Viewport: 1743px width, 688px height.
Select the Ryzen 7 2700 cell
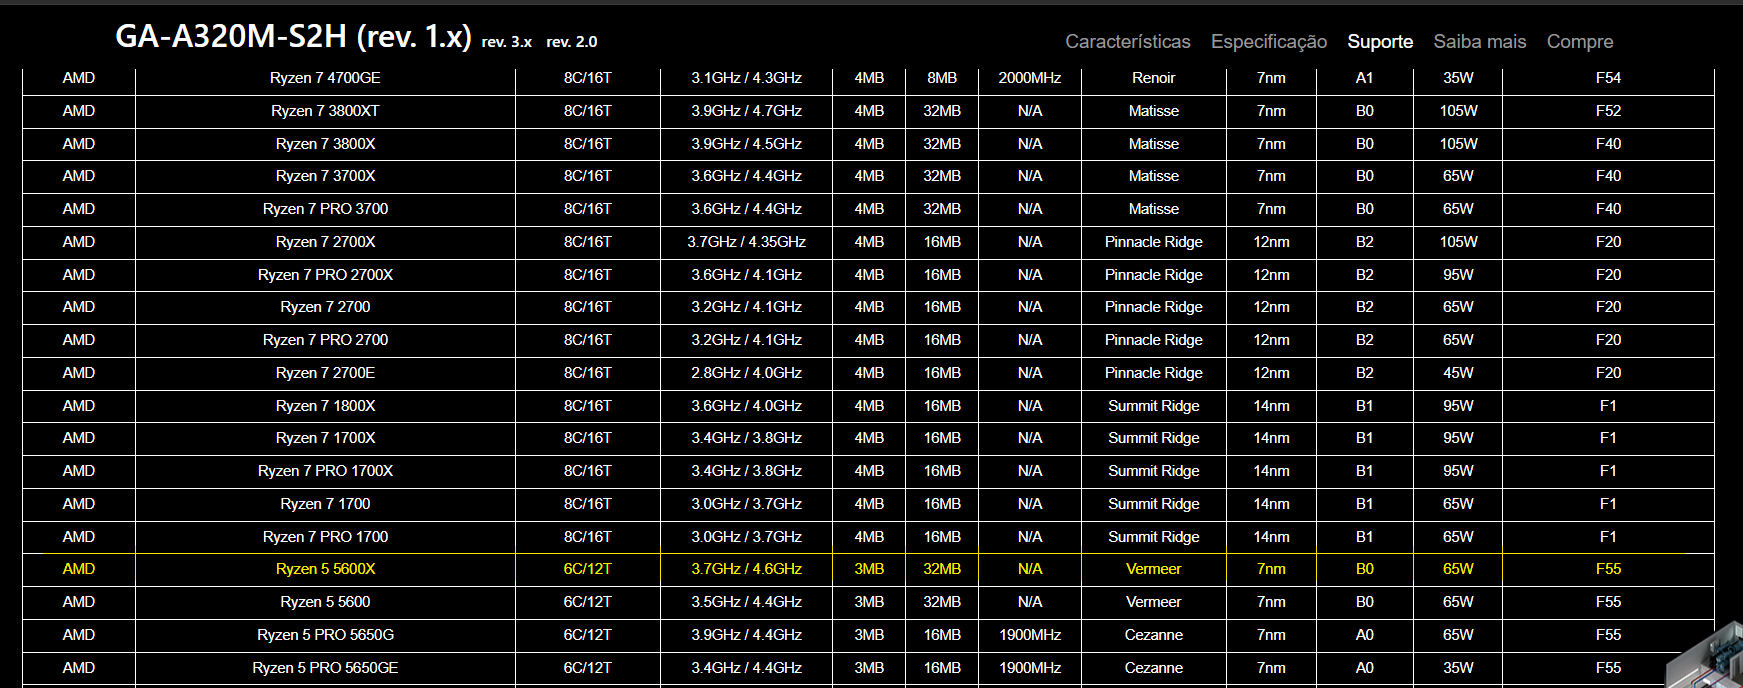(325, 307)
